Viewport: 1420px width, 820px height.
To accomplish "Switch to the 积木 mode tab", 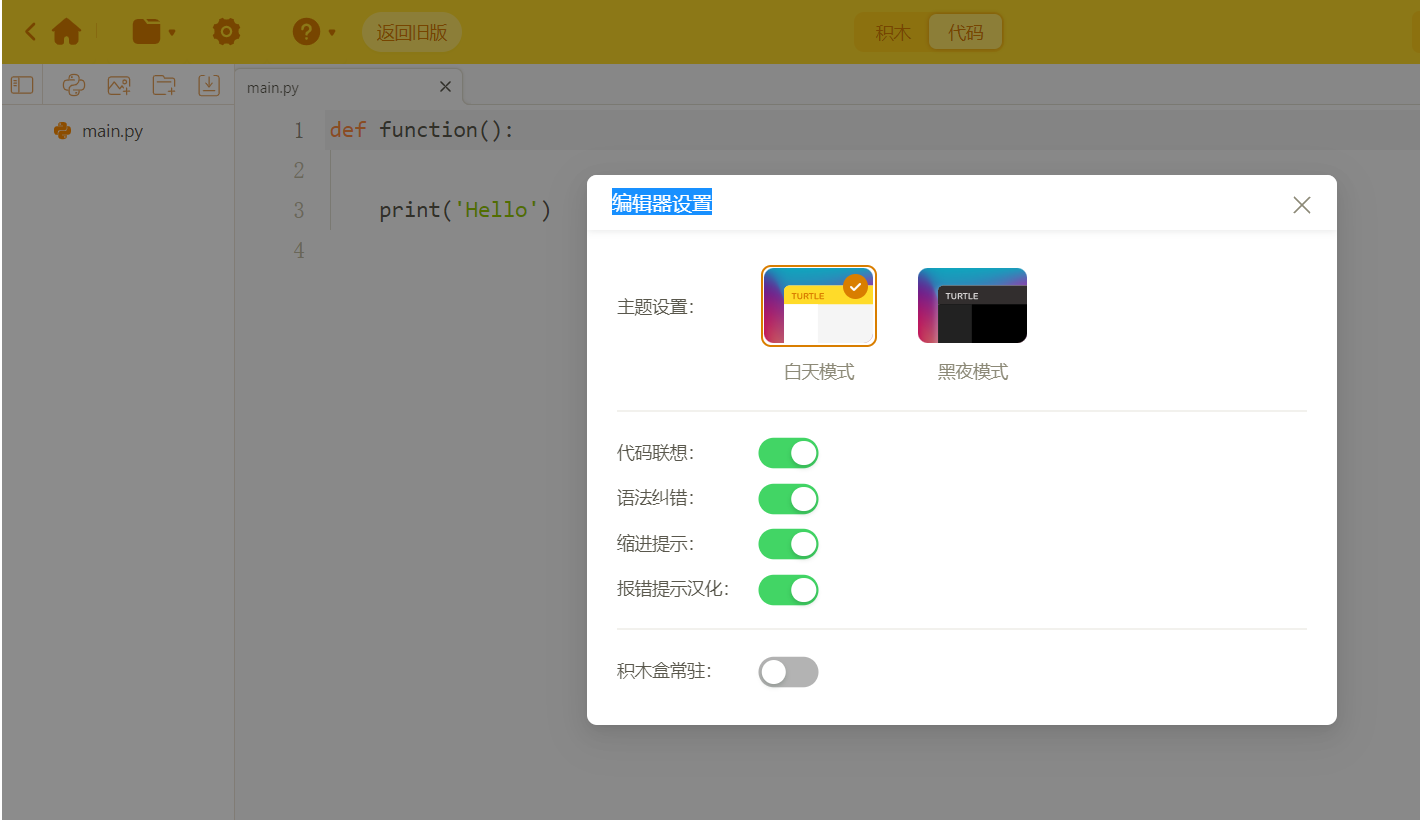I will pos(893,32).
